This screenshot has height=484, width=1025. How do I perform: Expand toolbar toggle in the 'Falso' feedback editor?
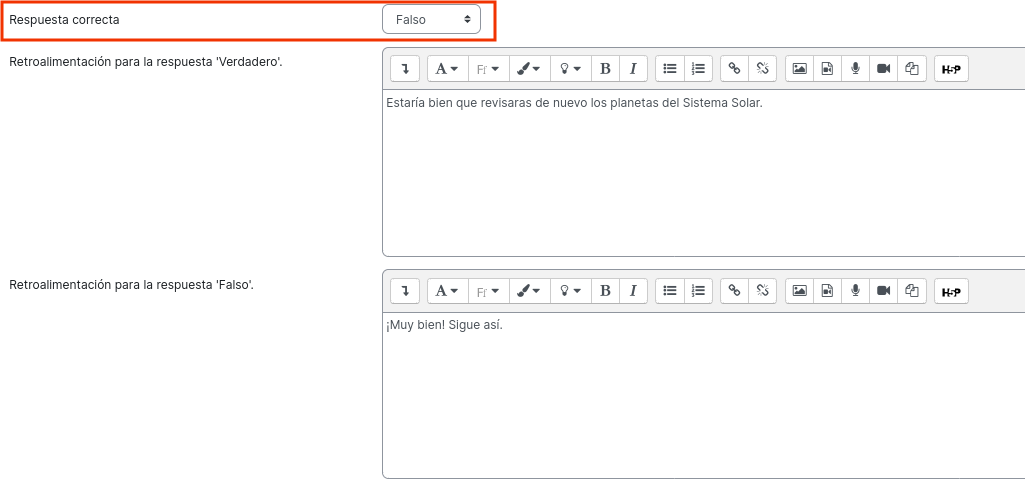(405, 291)
